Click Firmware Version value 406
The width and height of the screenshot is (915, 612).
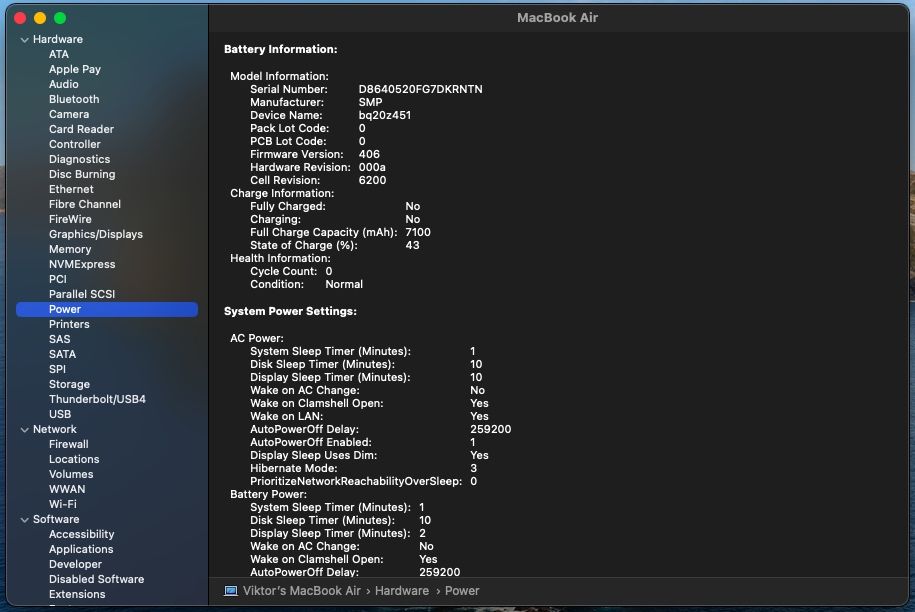pos(369,154)
